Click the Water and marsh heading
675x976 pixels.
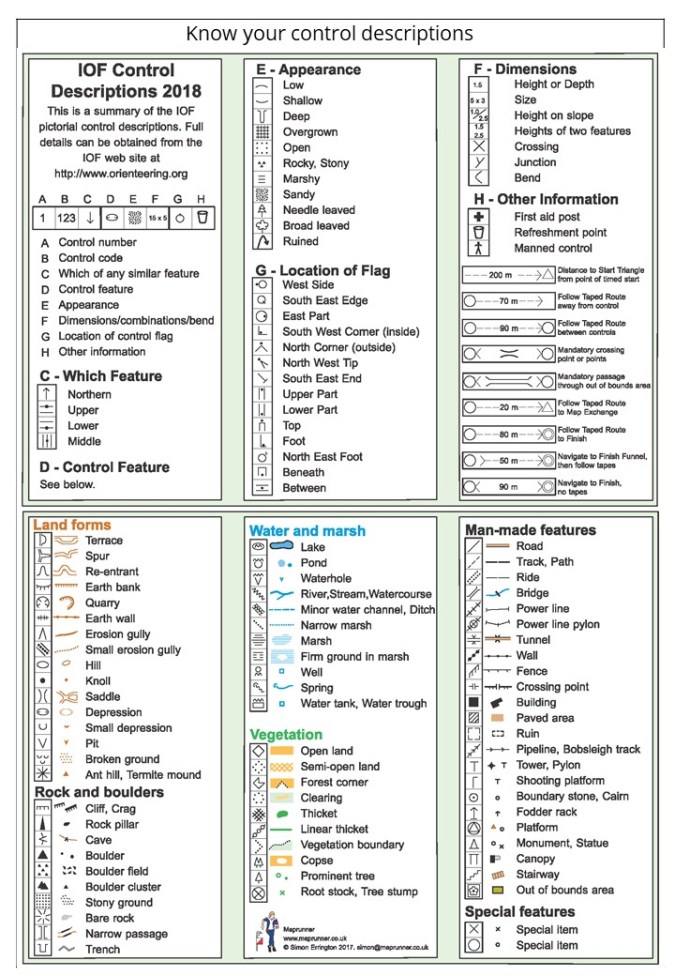307,531
